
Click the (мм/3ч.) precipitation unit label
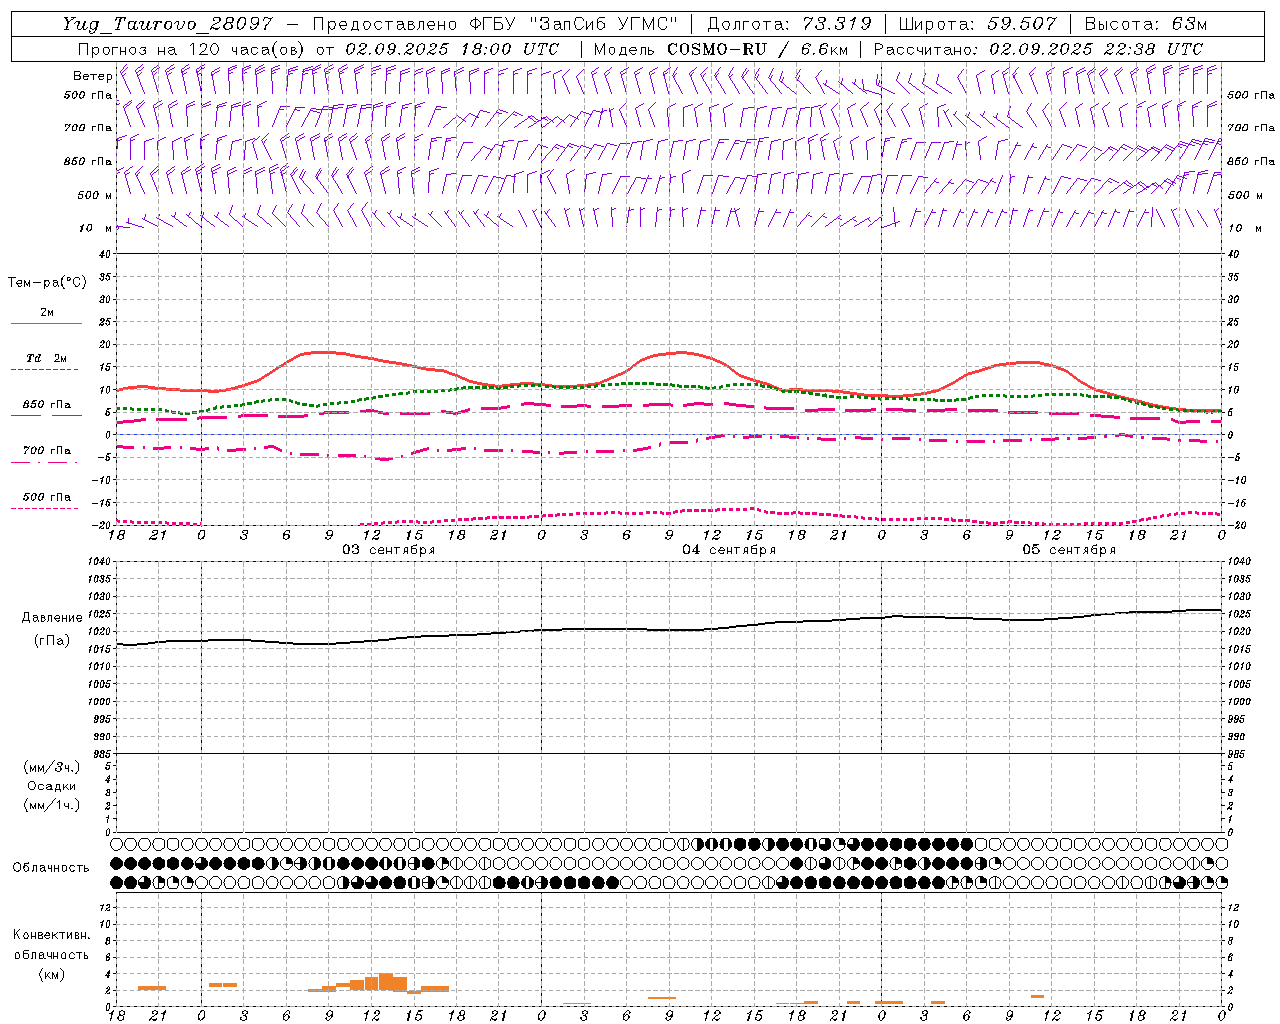(52, 767)
